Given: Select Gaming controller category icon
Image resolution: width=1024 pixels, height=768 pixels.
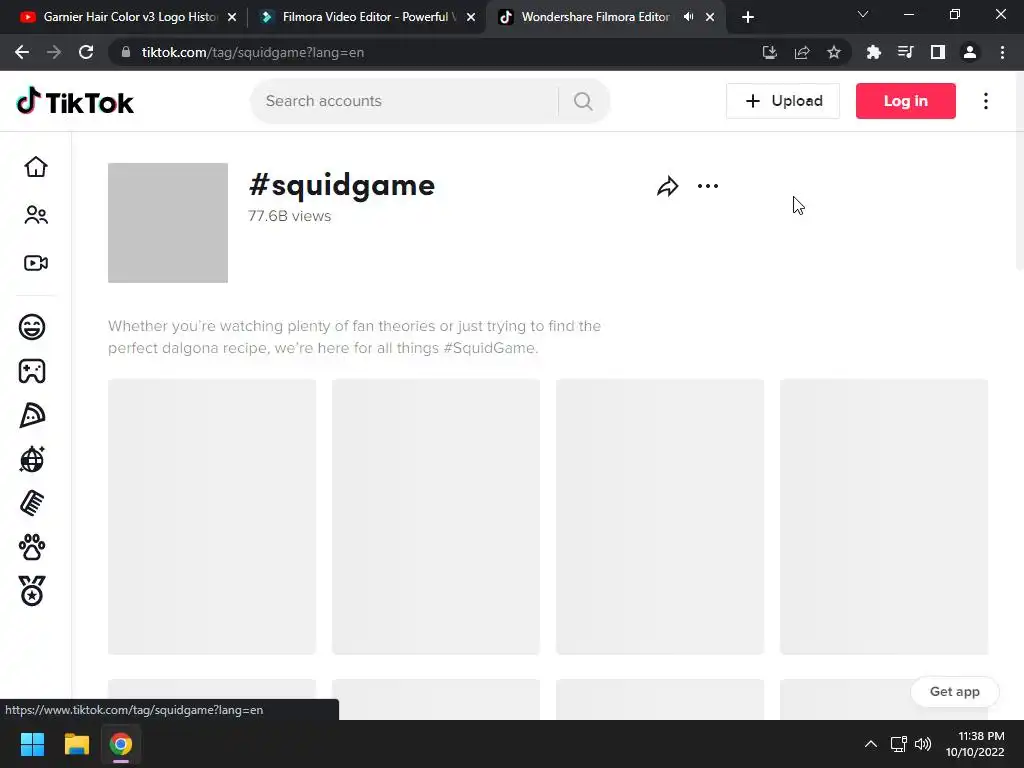Looking at the screenshot, I should 32,371.
